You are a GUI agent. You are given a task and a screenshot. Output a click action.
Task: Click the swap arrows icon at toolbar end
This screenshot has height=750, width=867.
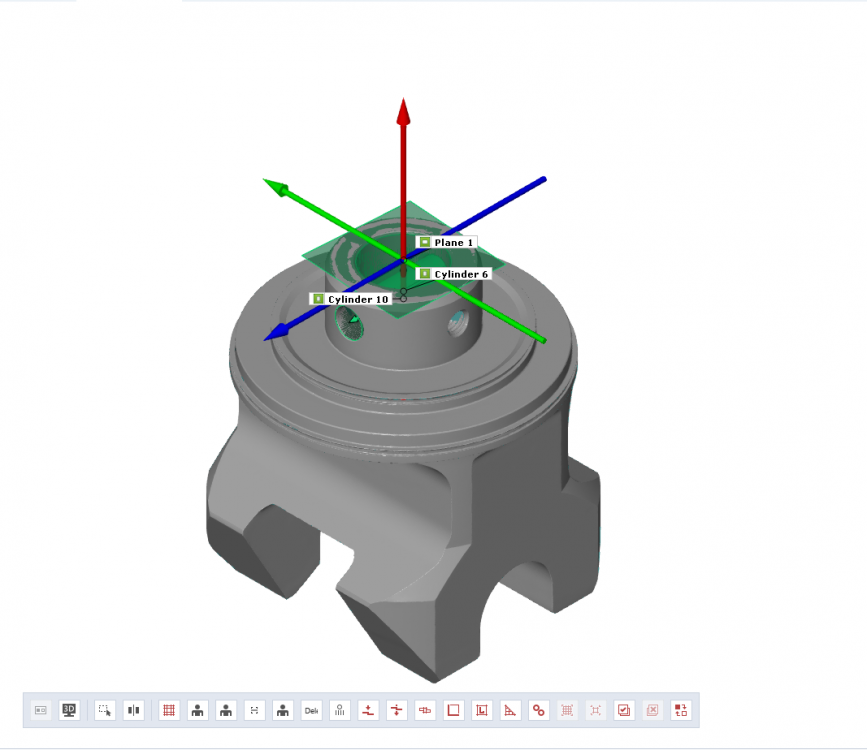[681, 710]
